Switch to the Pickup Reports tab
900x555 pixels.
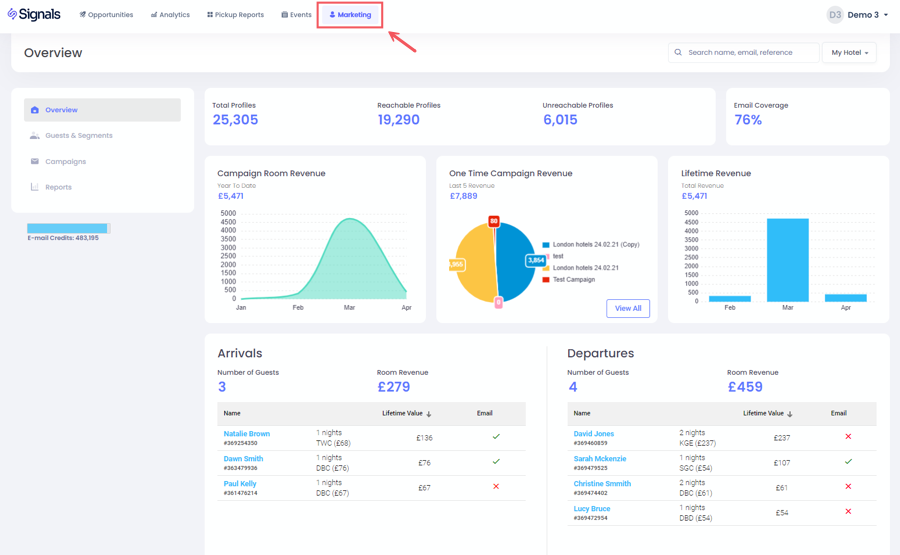235,15
